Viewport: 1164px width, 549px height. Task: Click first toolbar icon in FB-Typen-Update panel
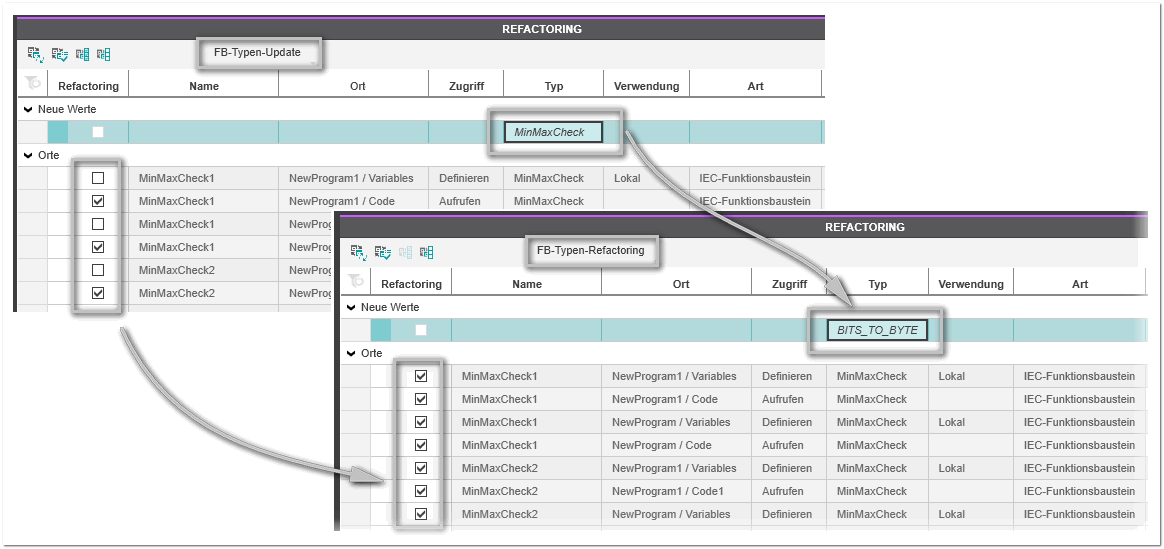[35, 54]
